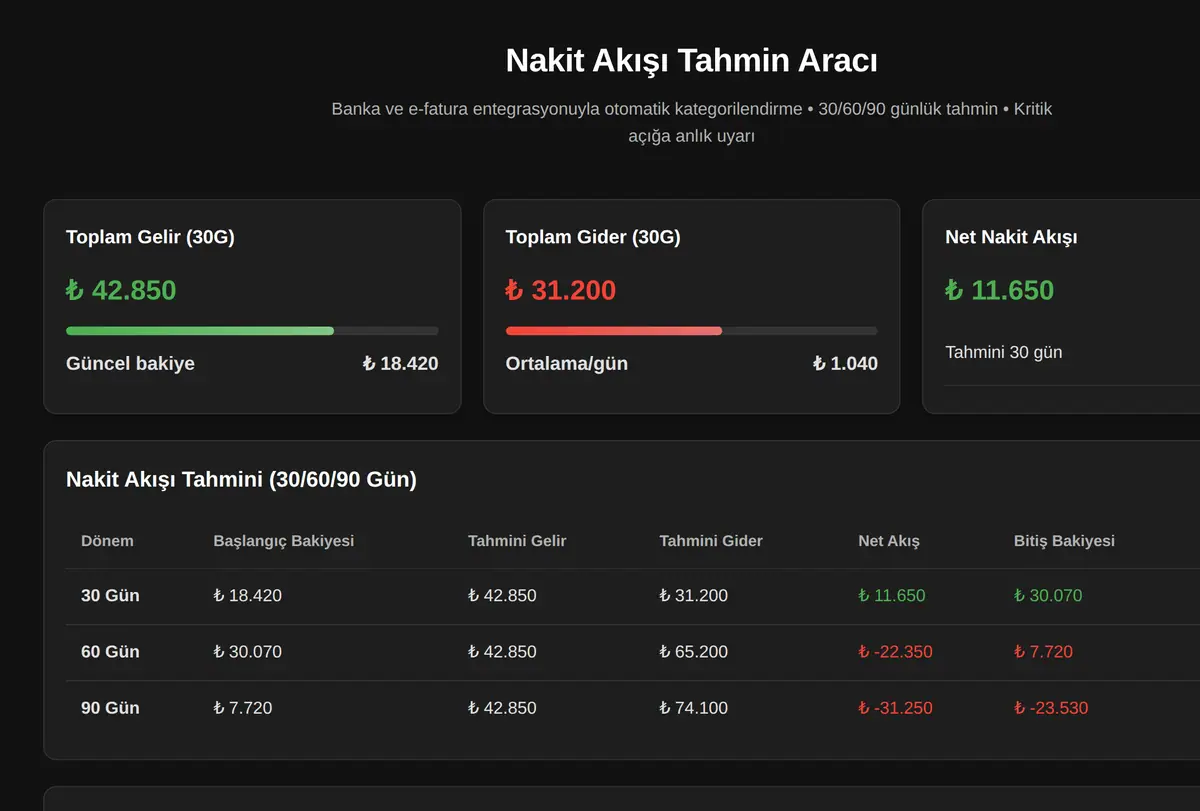Click the ₺ 11.650 net cash flow value

pyautogui.click(x=1000, y=290)
